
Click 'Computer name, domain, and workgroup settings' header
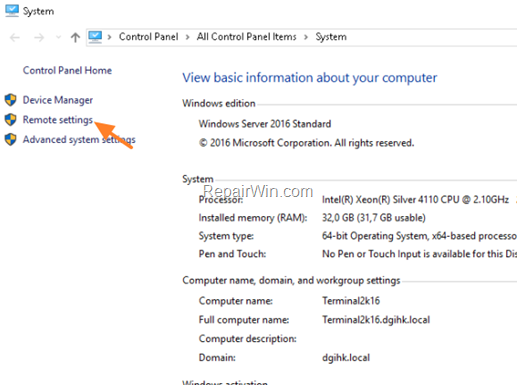tap(291, 280)
